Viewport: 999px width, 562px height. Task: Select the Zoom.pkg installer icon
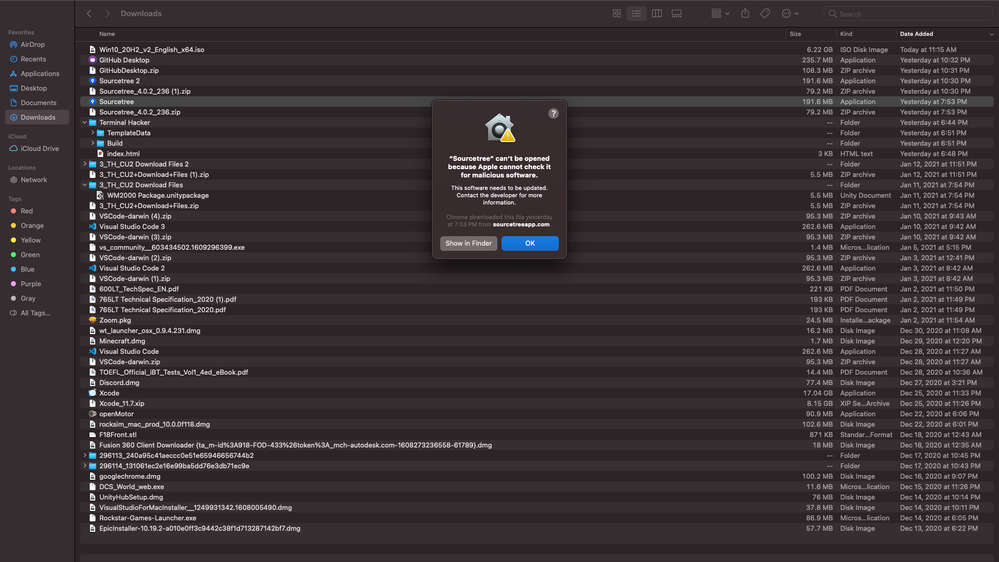92,321
